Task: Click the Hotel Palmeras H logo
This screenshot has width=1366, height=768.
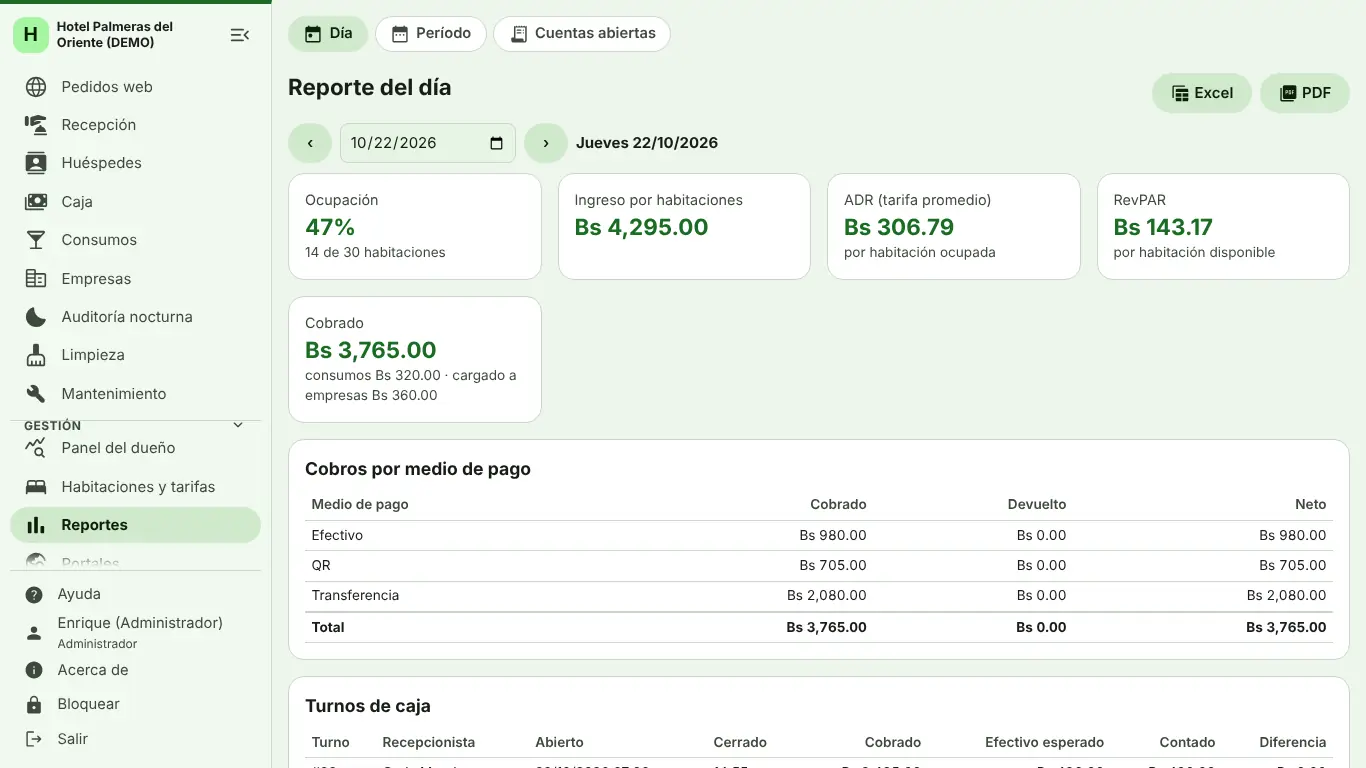Action: (31, 35)
